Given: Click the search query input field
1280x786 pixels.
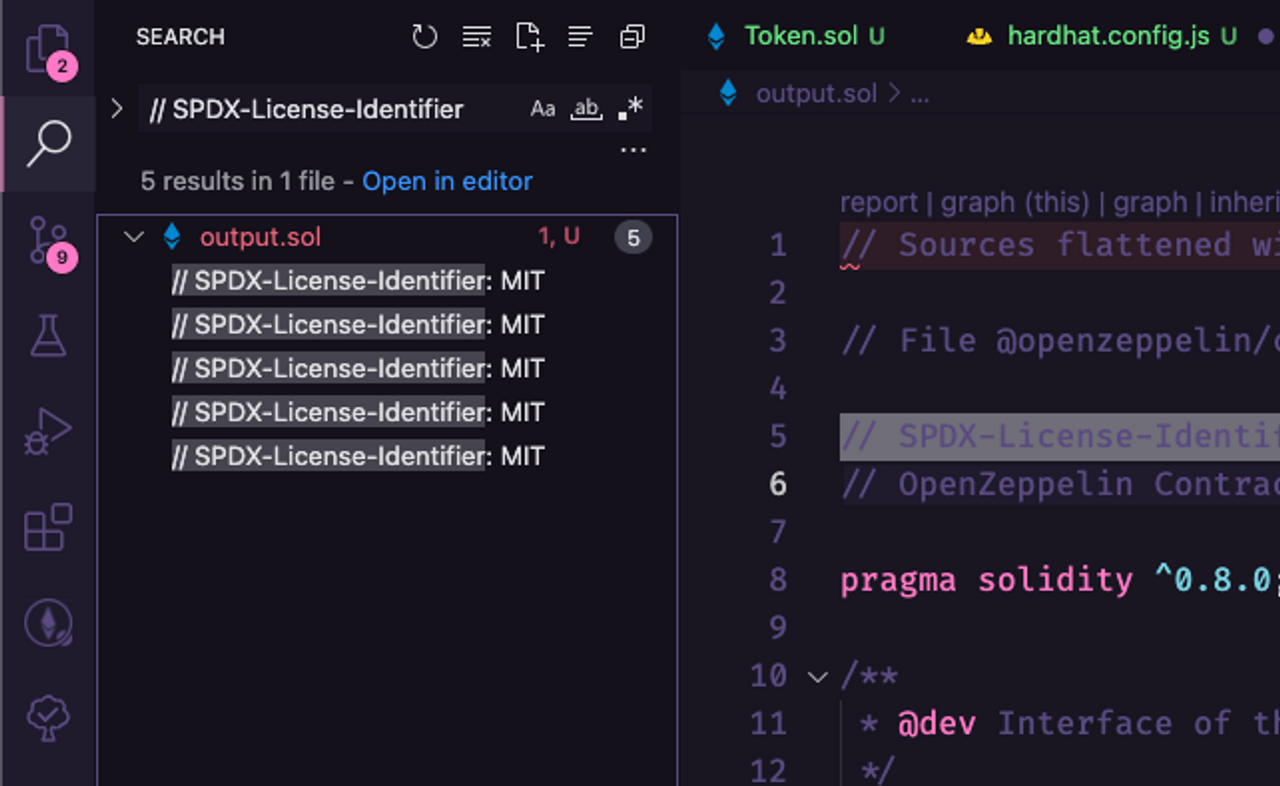Looking at the screenshot, I should pos(330,109).
